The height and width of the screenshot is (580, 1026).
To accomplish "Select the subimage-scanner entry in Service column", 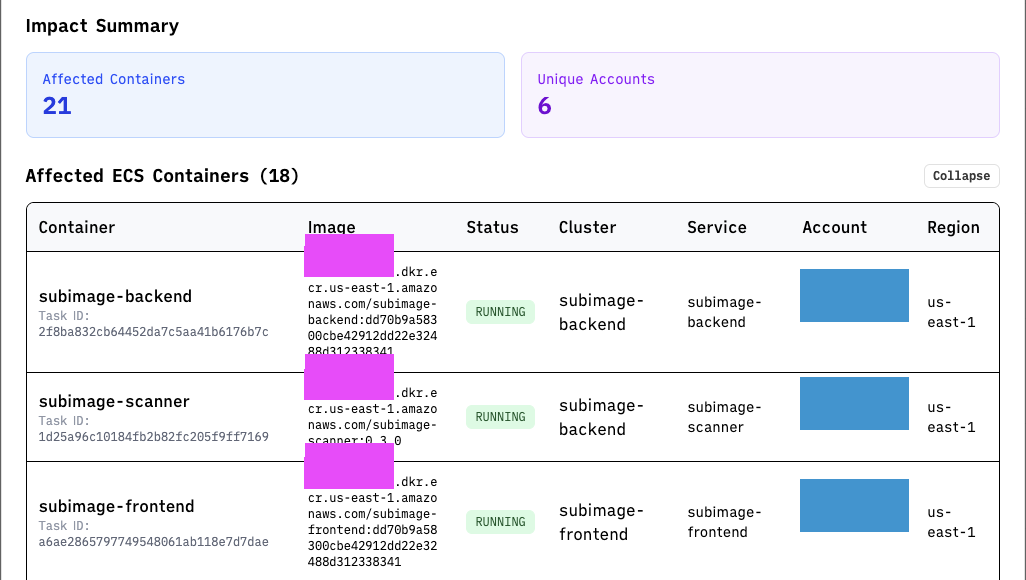I will tap(724, 417).
